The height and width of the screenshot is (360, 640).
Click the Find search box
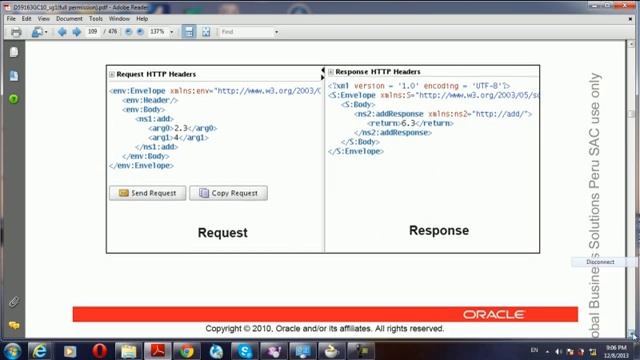[247, 32]
